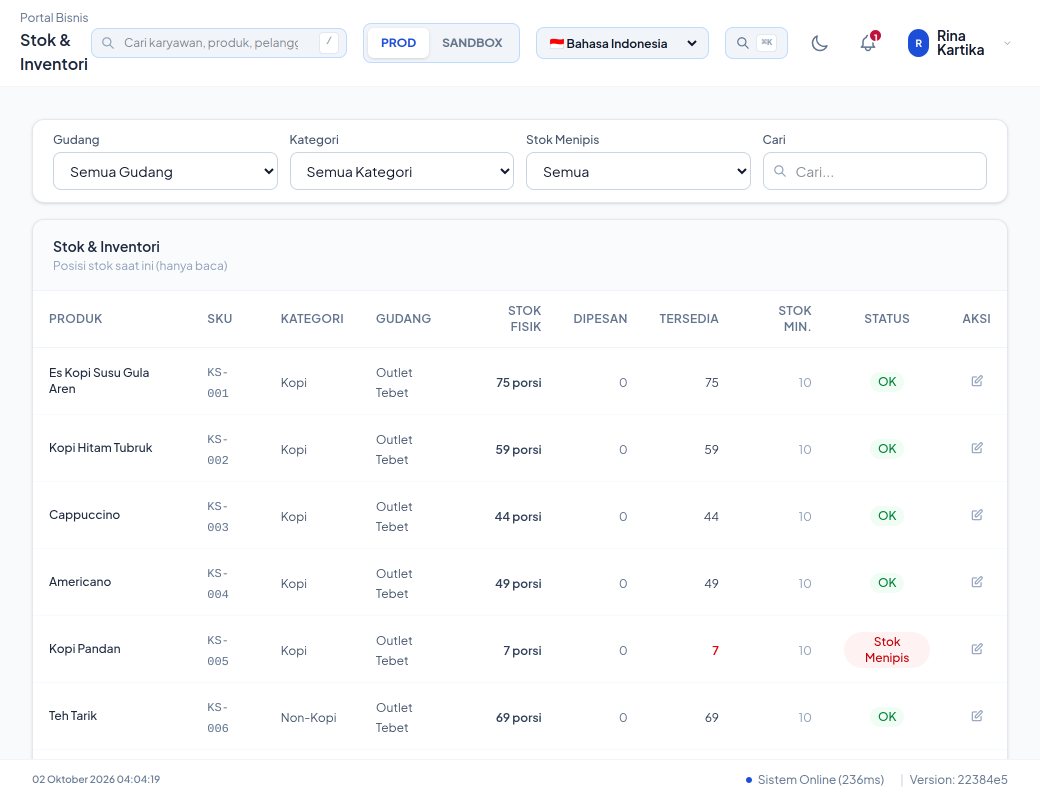Screen dimensions: 1040x800
Task: Open notifications bell icon
Action: (868, 43)
